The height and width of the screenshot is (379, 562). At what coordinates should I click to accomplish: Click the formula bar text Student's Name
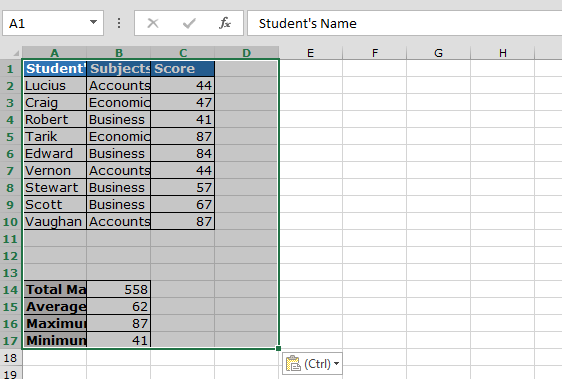pyautogui.click(x=308, y=24)
